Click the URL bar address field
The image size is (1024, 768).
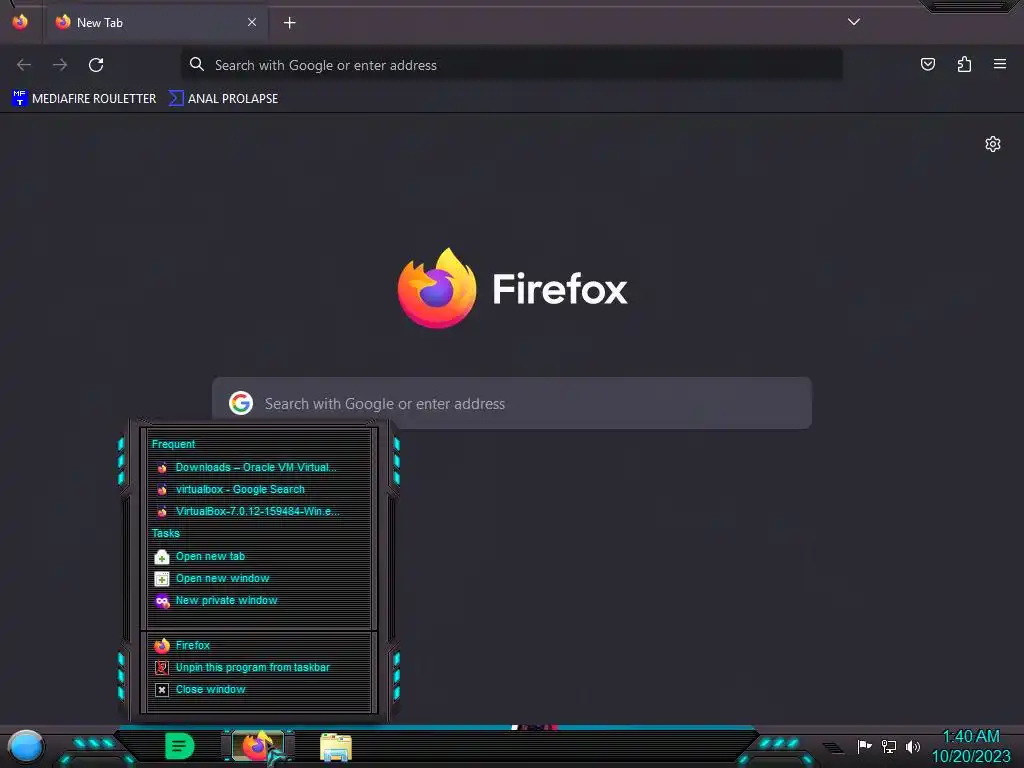point(512,65)
